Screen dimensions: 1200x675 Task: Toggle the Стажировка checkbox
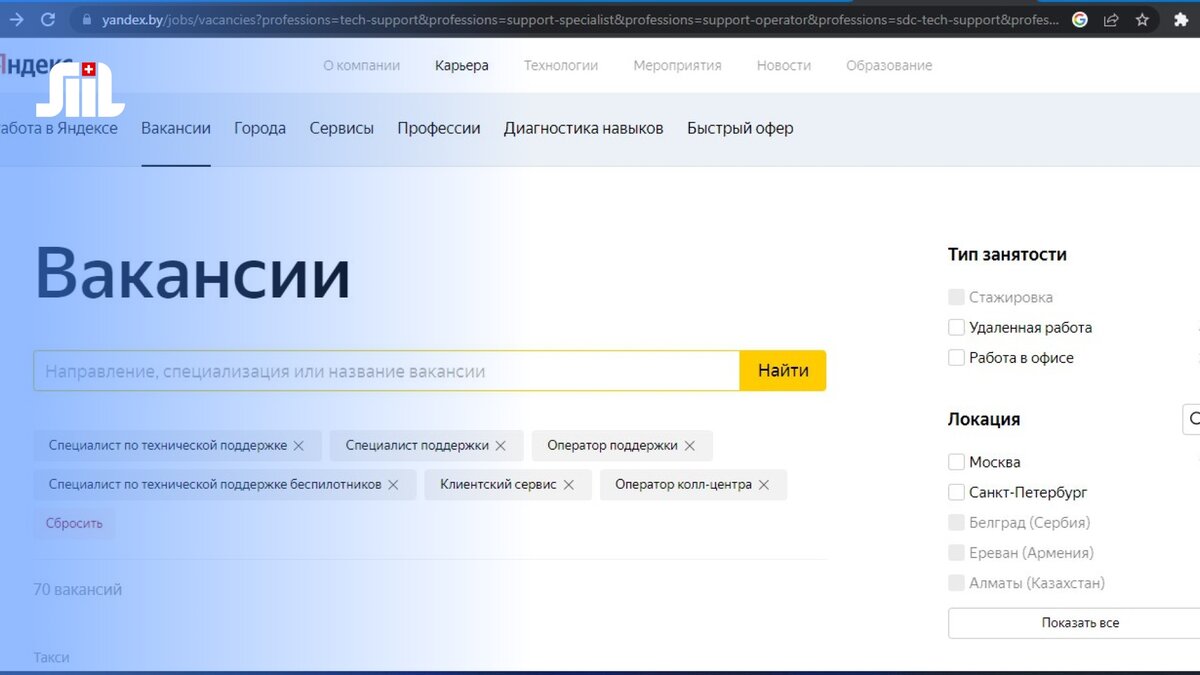point(956,297)
